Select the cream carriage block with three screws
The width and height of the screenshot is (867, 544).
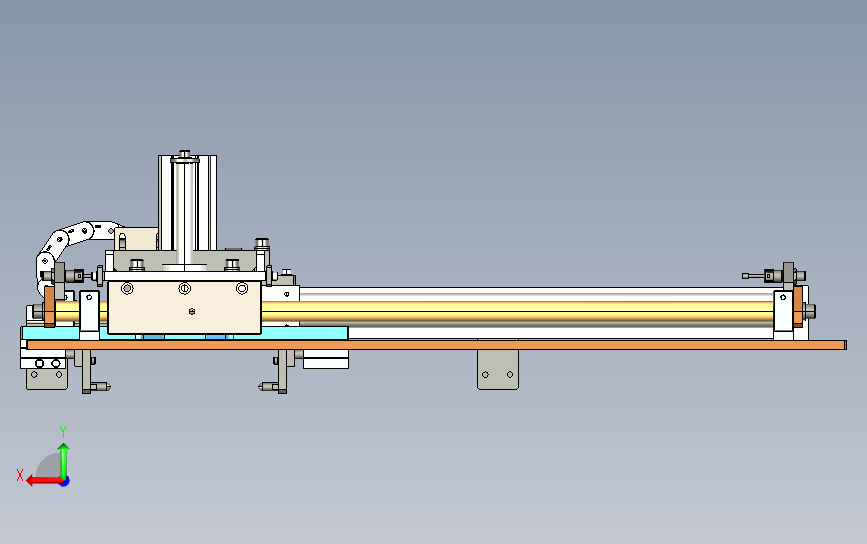click(184, 307)
